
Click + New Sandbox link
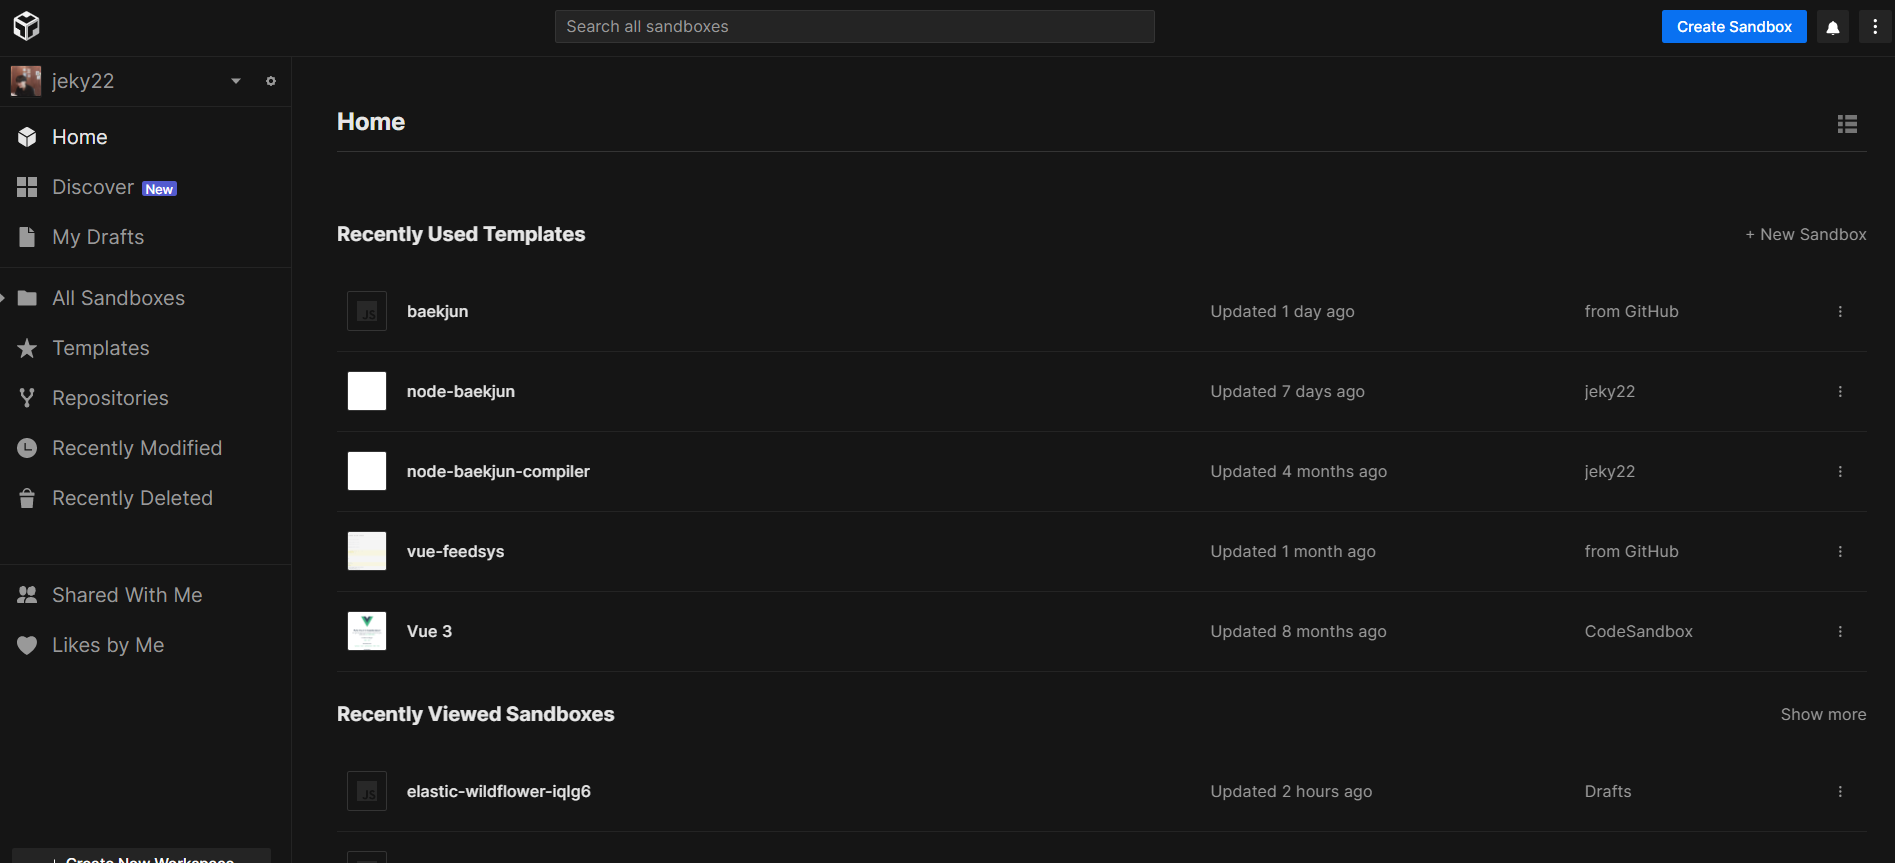1806,234
